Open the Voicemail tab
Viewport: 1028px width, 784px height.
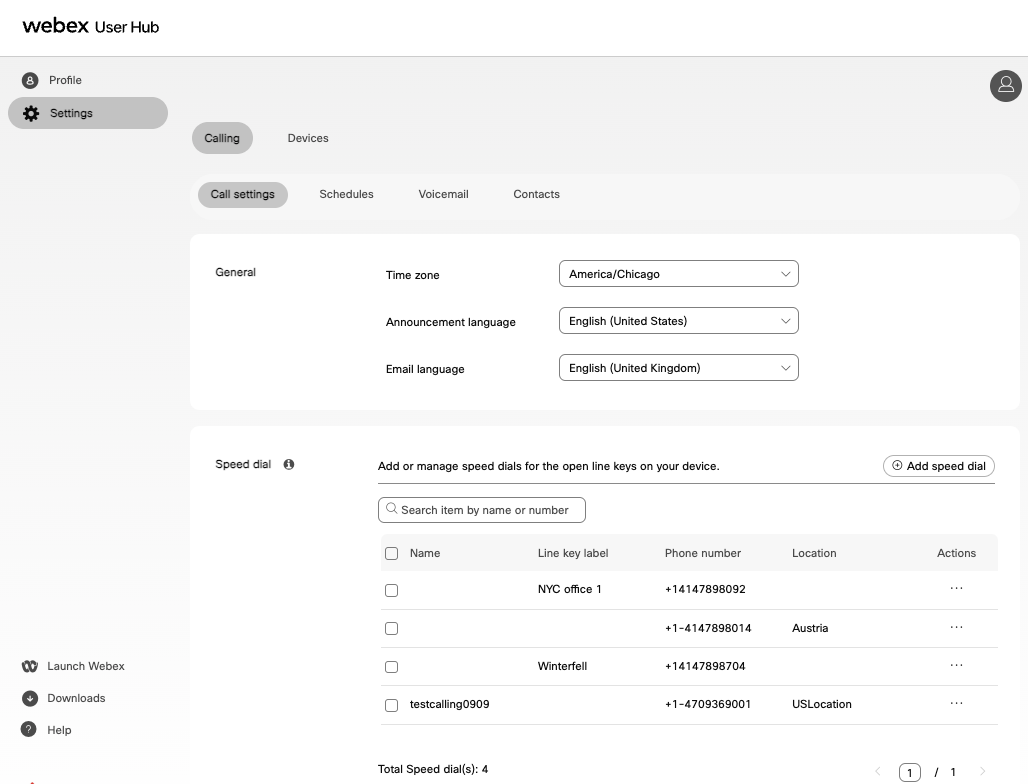click(x=443, y=194)
